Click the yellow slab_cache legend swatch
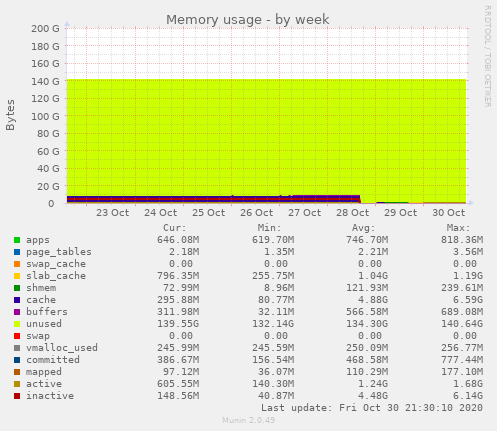 pyautogui.click(x=17, y=276)
